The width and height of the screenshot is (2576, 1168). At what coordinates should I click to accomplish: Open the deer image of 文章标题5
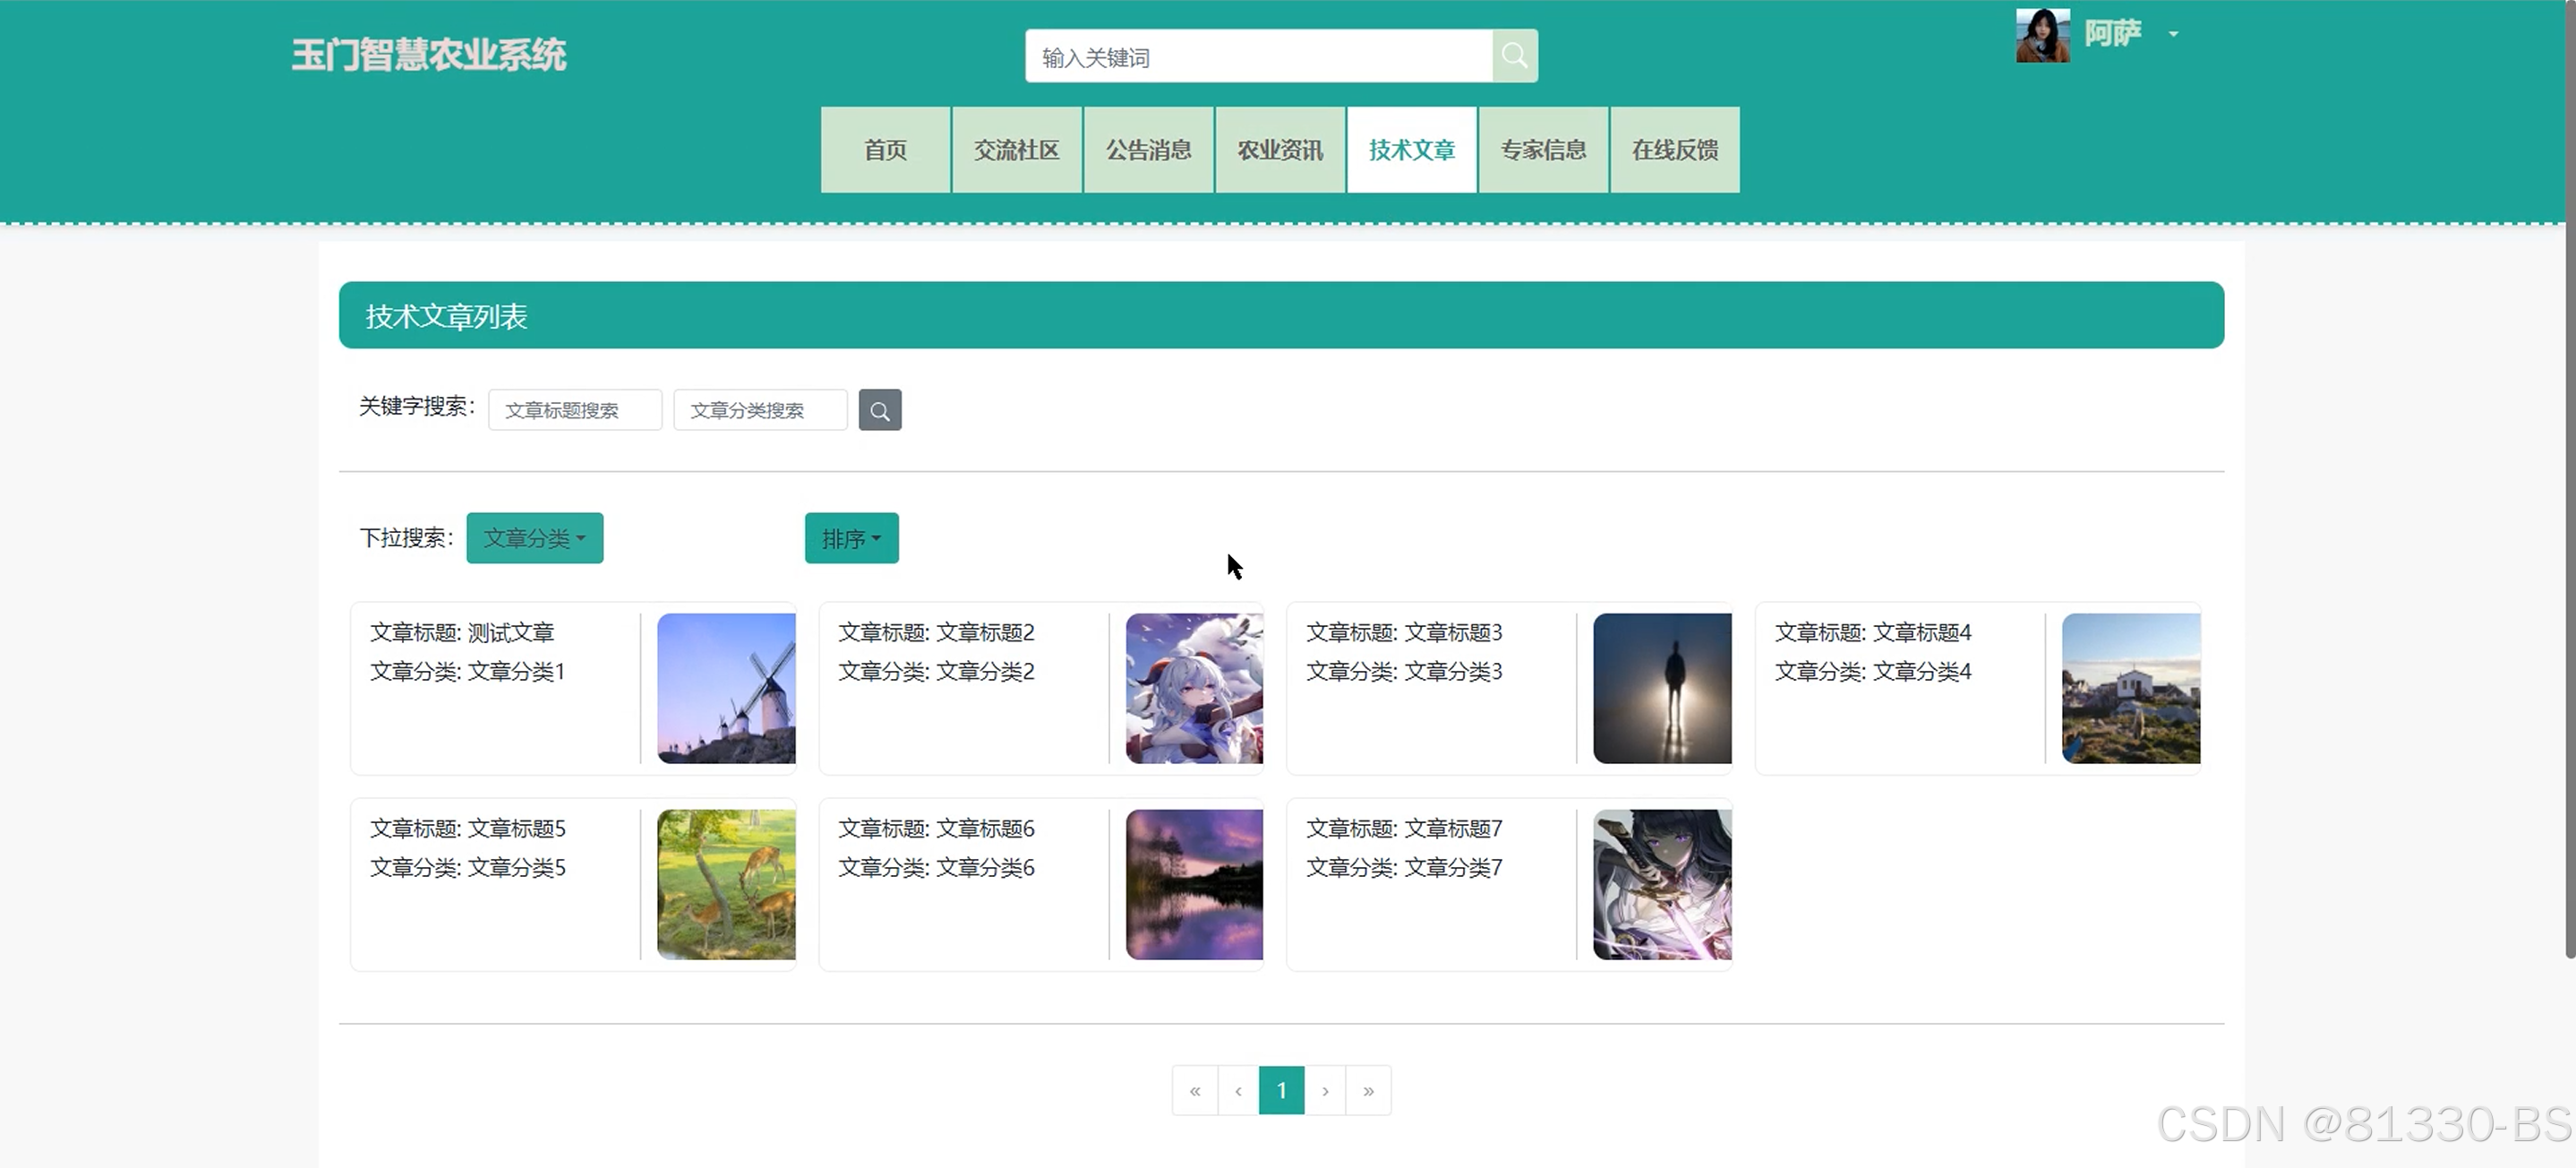726,884
